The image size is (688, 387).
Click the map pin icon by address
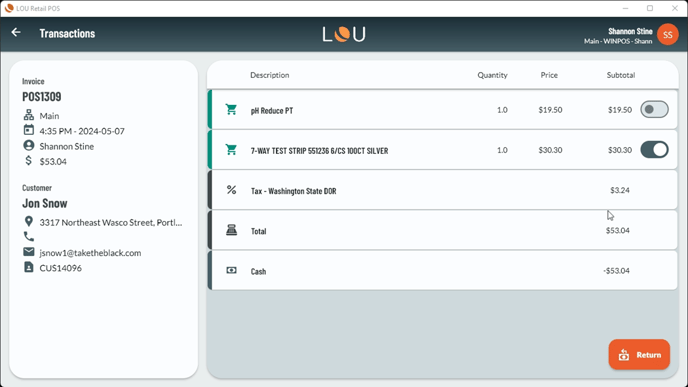29,222
